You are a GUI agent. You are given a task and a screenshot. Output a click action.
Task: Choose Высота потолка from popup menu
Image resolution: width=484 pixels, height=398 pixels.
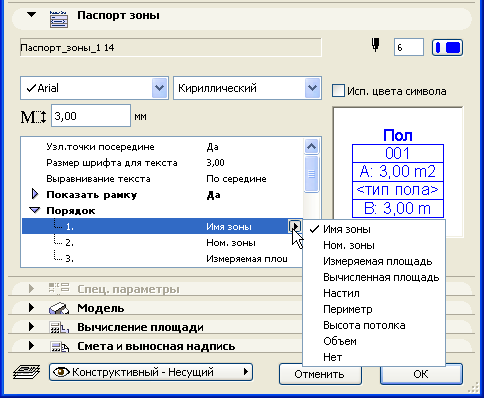click(374, 325)
